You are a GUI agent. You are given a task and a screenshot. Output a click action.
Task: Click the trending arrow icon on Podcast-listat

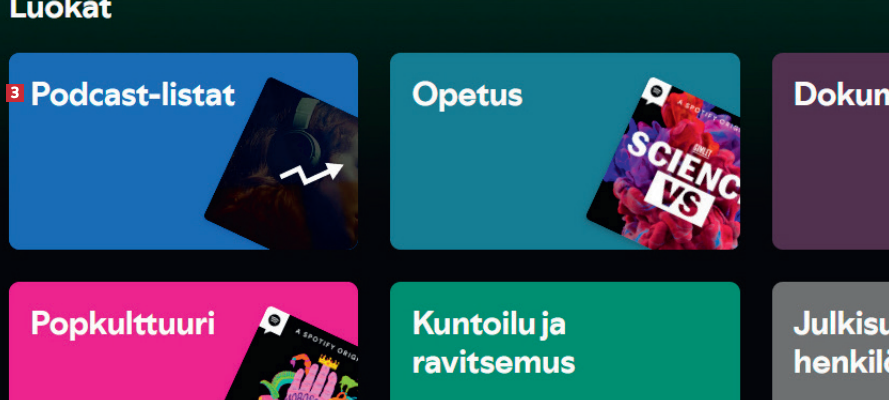[x=312, y=174]
